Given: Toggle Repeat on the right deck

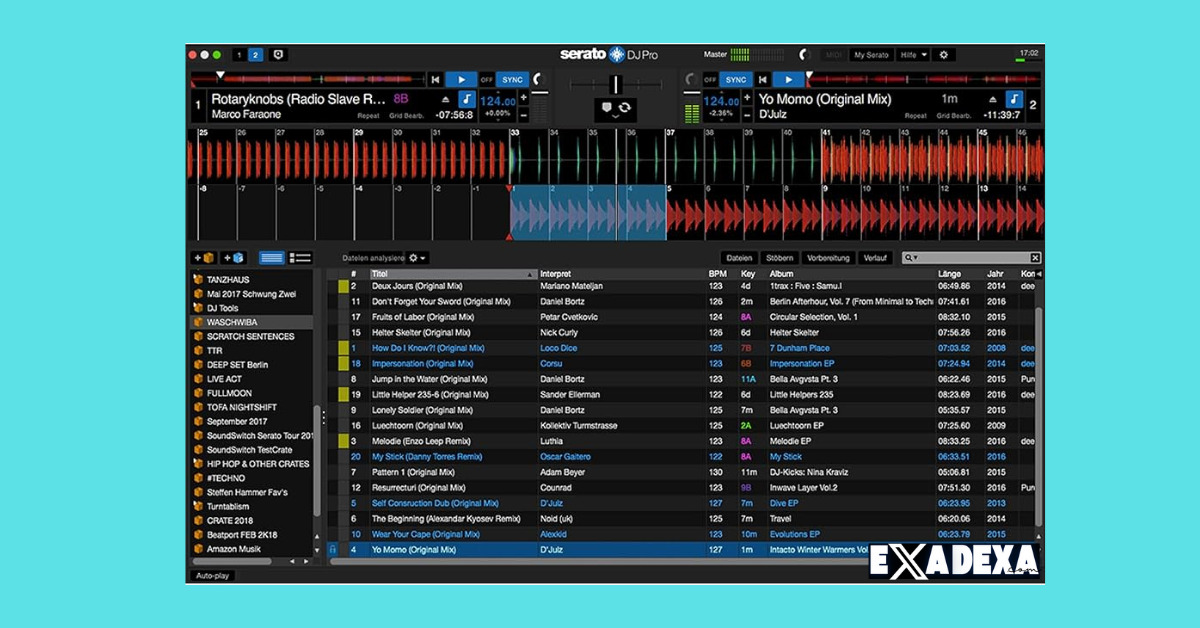Looking at the screenshot, I should pyautogui.click(x=916, y=116).
